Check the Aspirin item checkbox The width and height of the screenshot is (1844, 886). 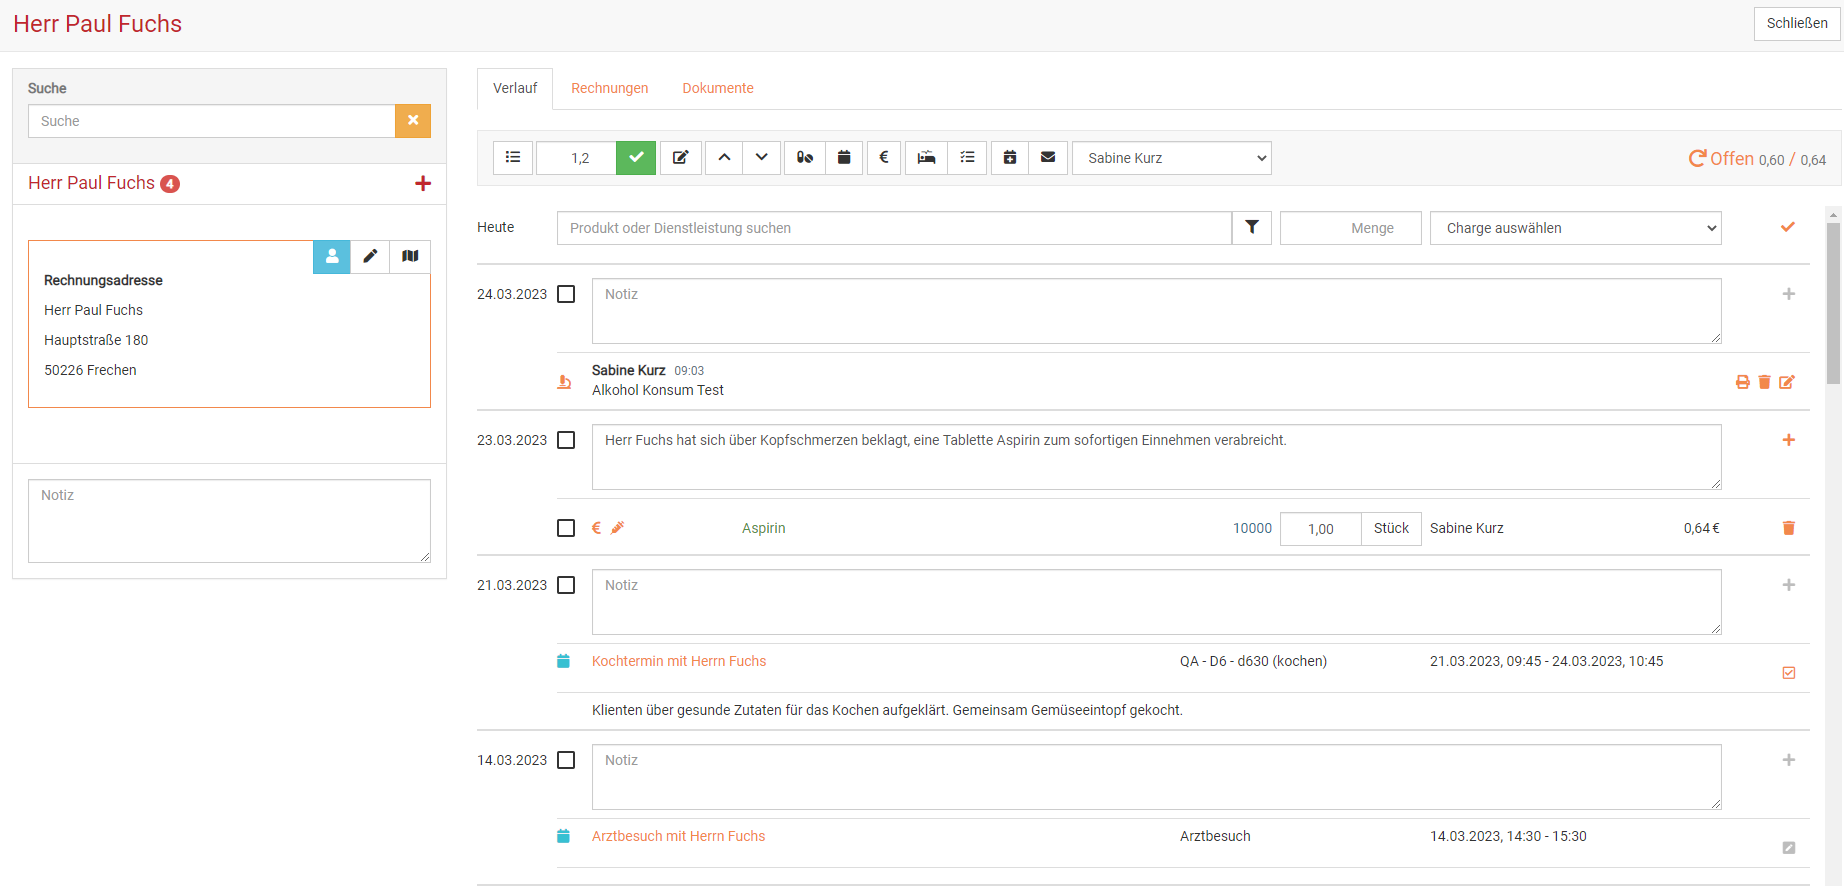click(x=566, y=528)
